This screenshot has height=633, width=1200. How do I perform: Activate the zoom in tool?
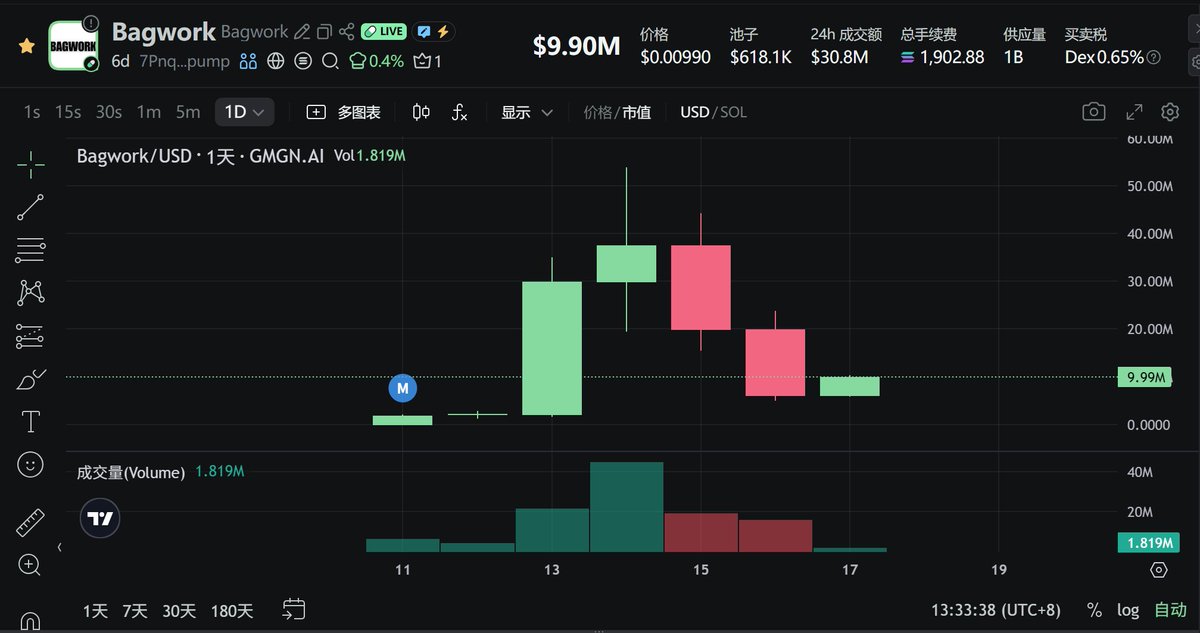click(x=30, y=565)
